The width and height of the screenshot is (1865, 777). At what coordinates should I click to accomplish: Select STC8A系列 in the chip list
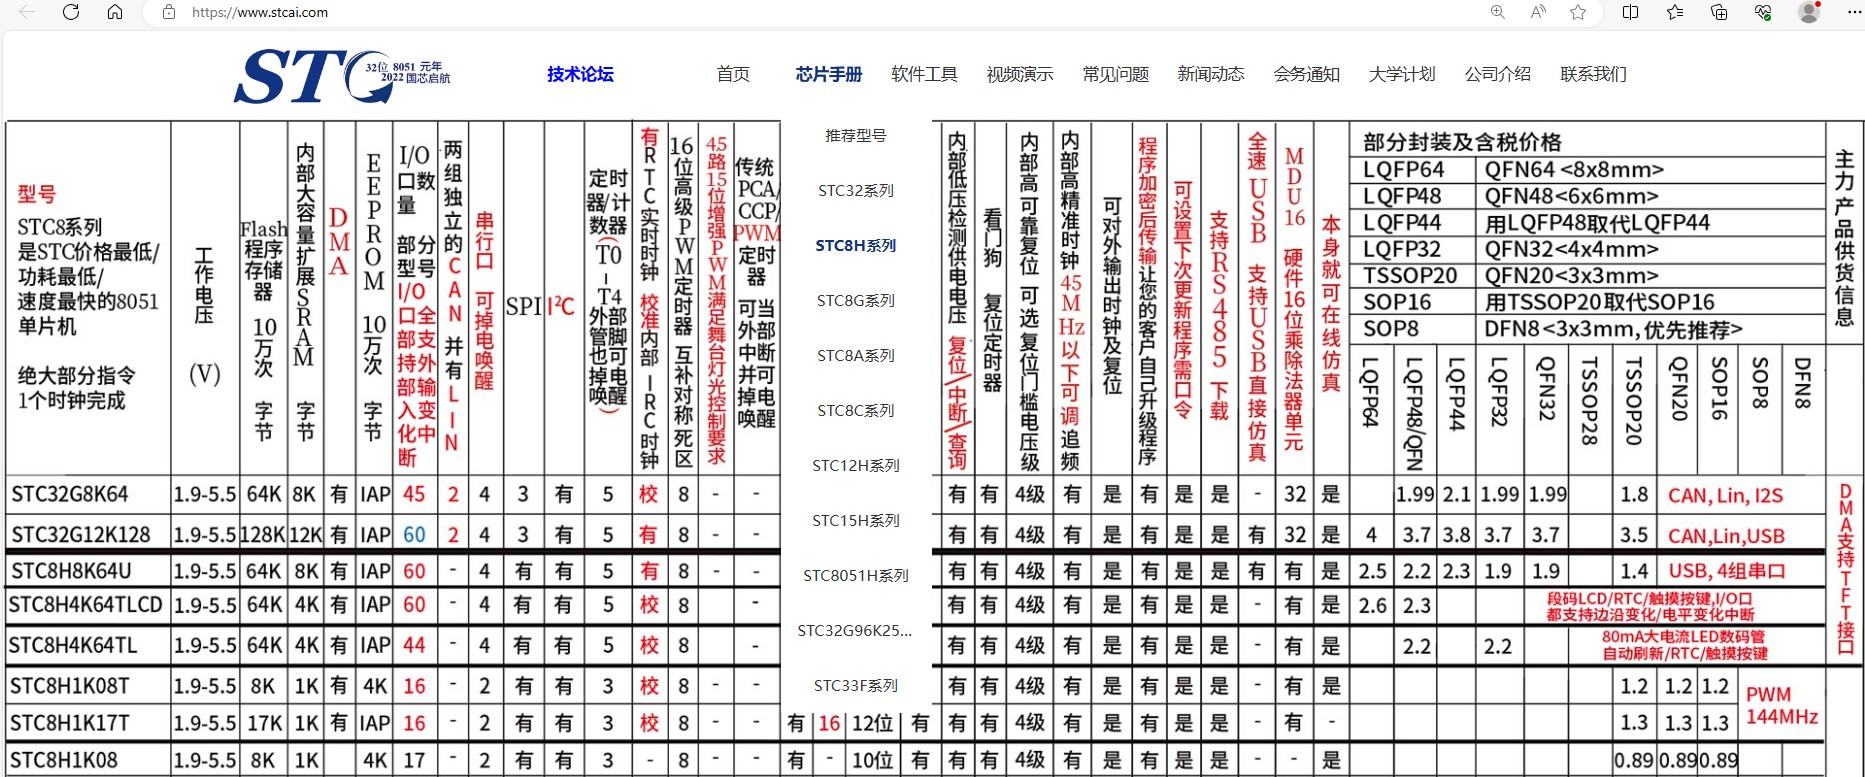point(855,355)
